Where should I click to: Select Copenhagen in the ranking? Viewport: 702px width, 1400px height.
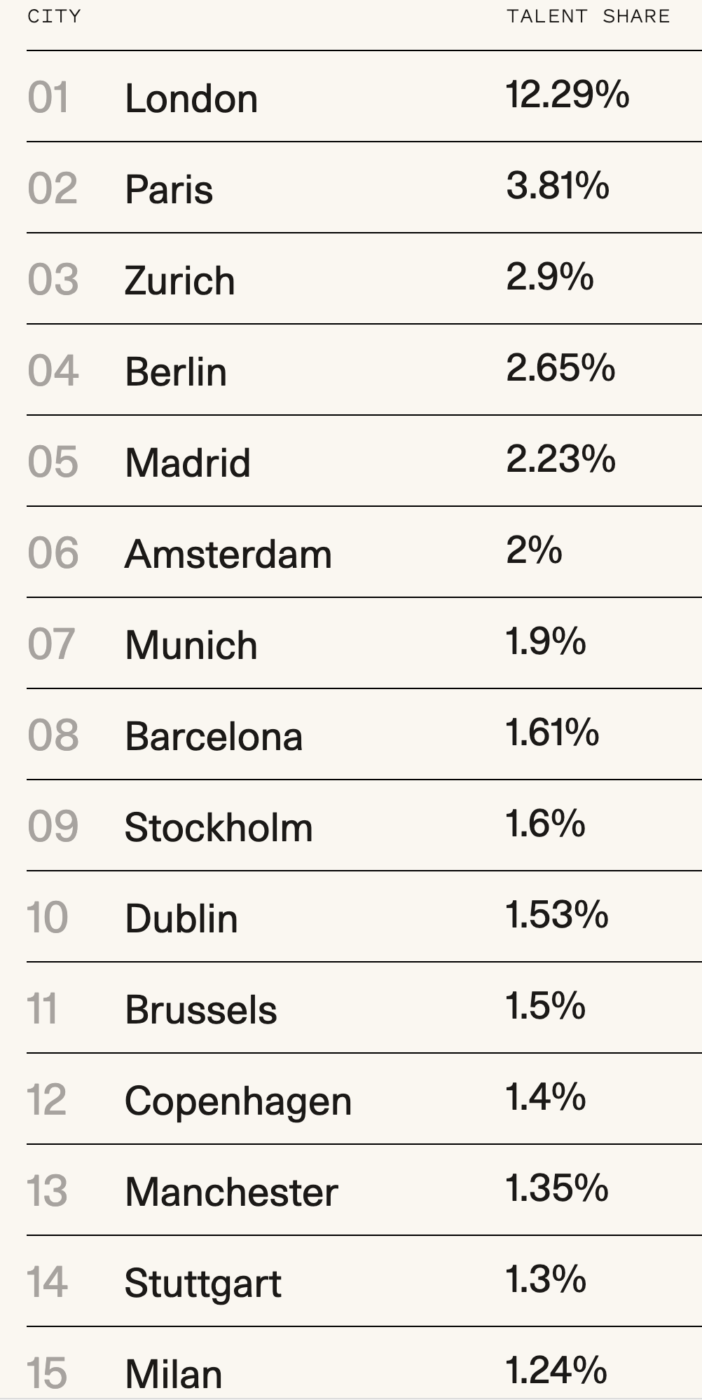(238, 1101)
